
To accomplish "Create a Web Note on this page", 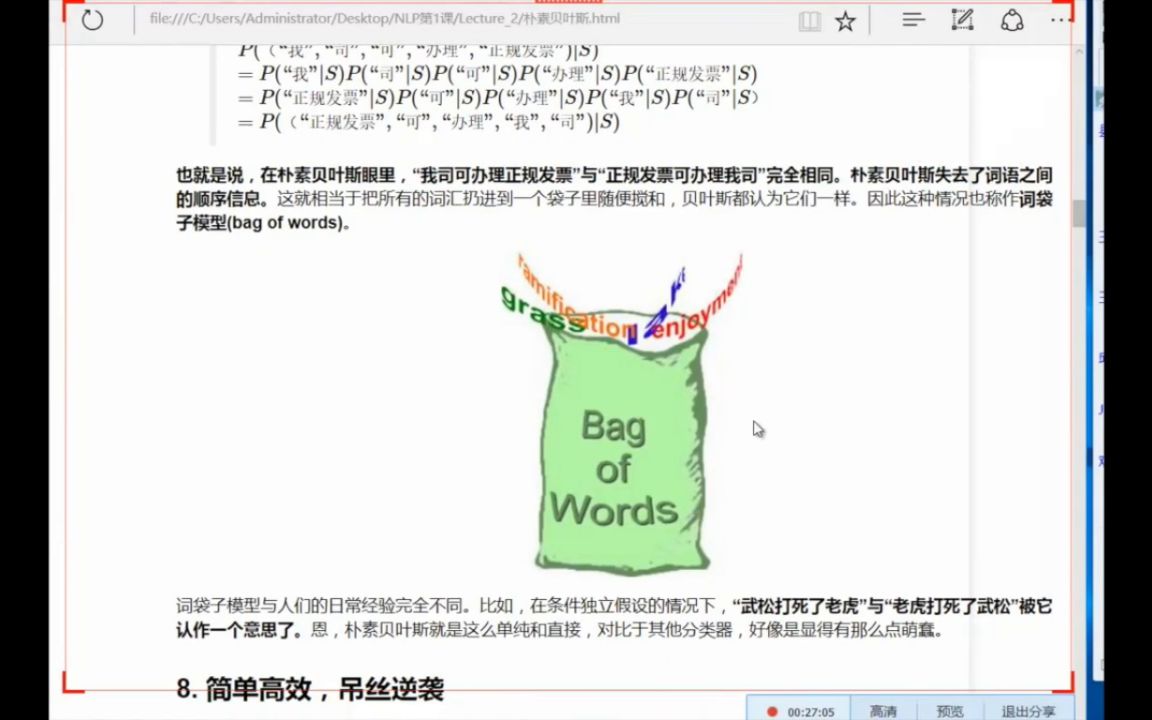I will (x=961, y=19).
